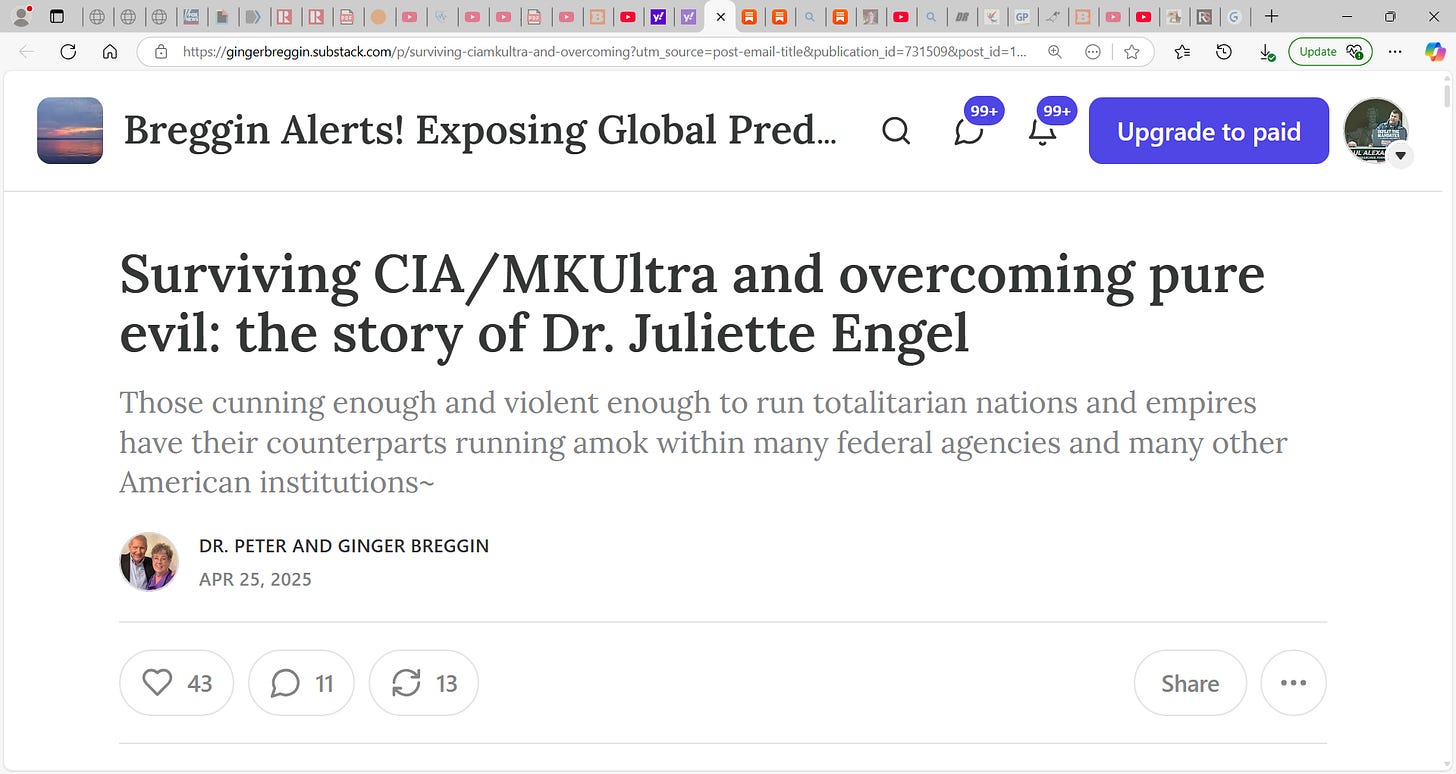Click the Breggin Alerts sunset logo

tap(70, 130)
